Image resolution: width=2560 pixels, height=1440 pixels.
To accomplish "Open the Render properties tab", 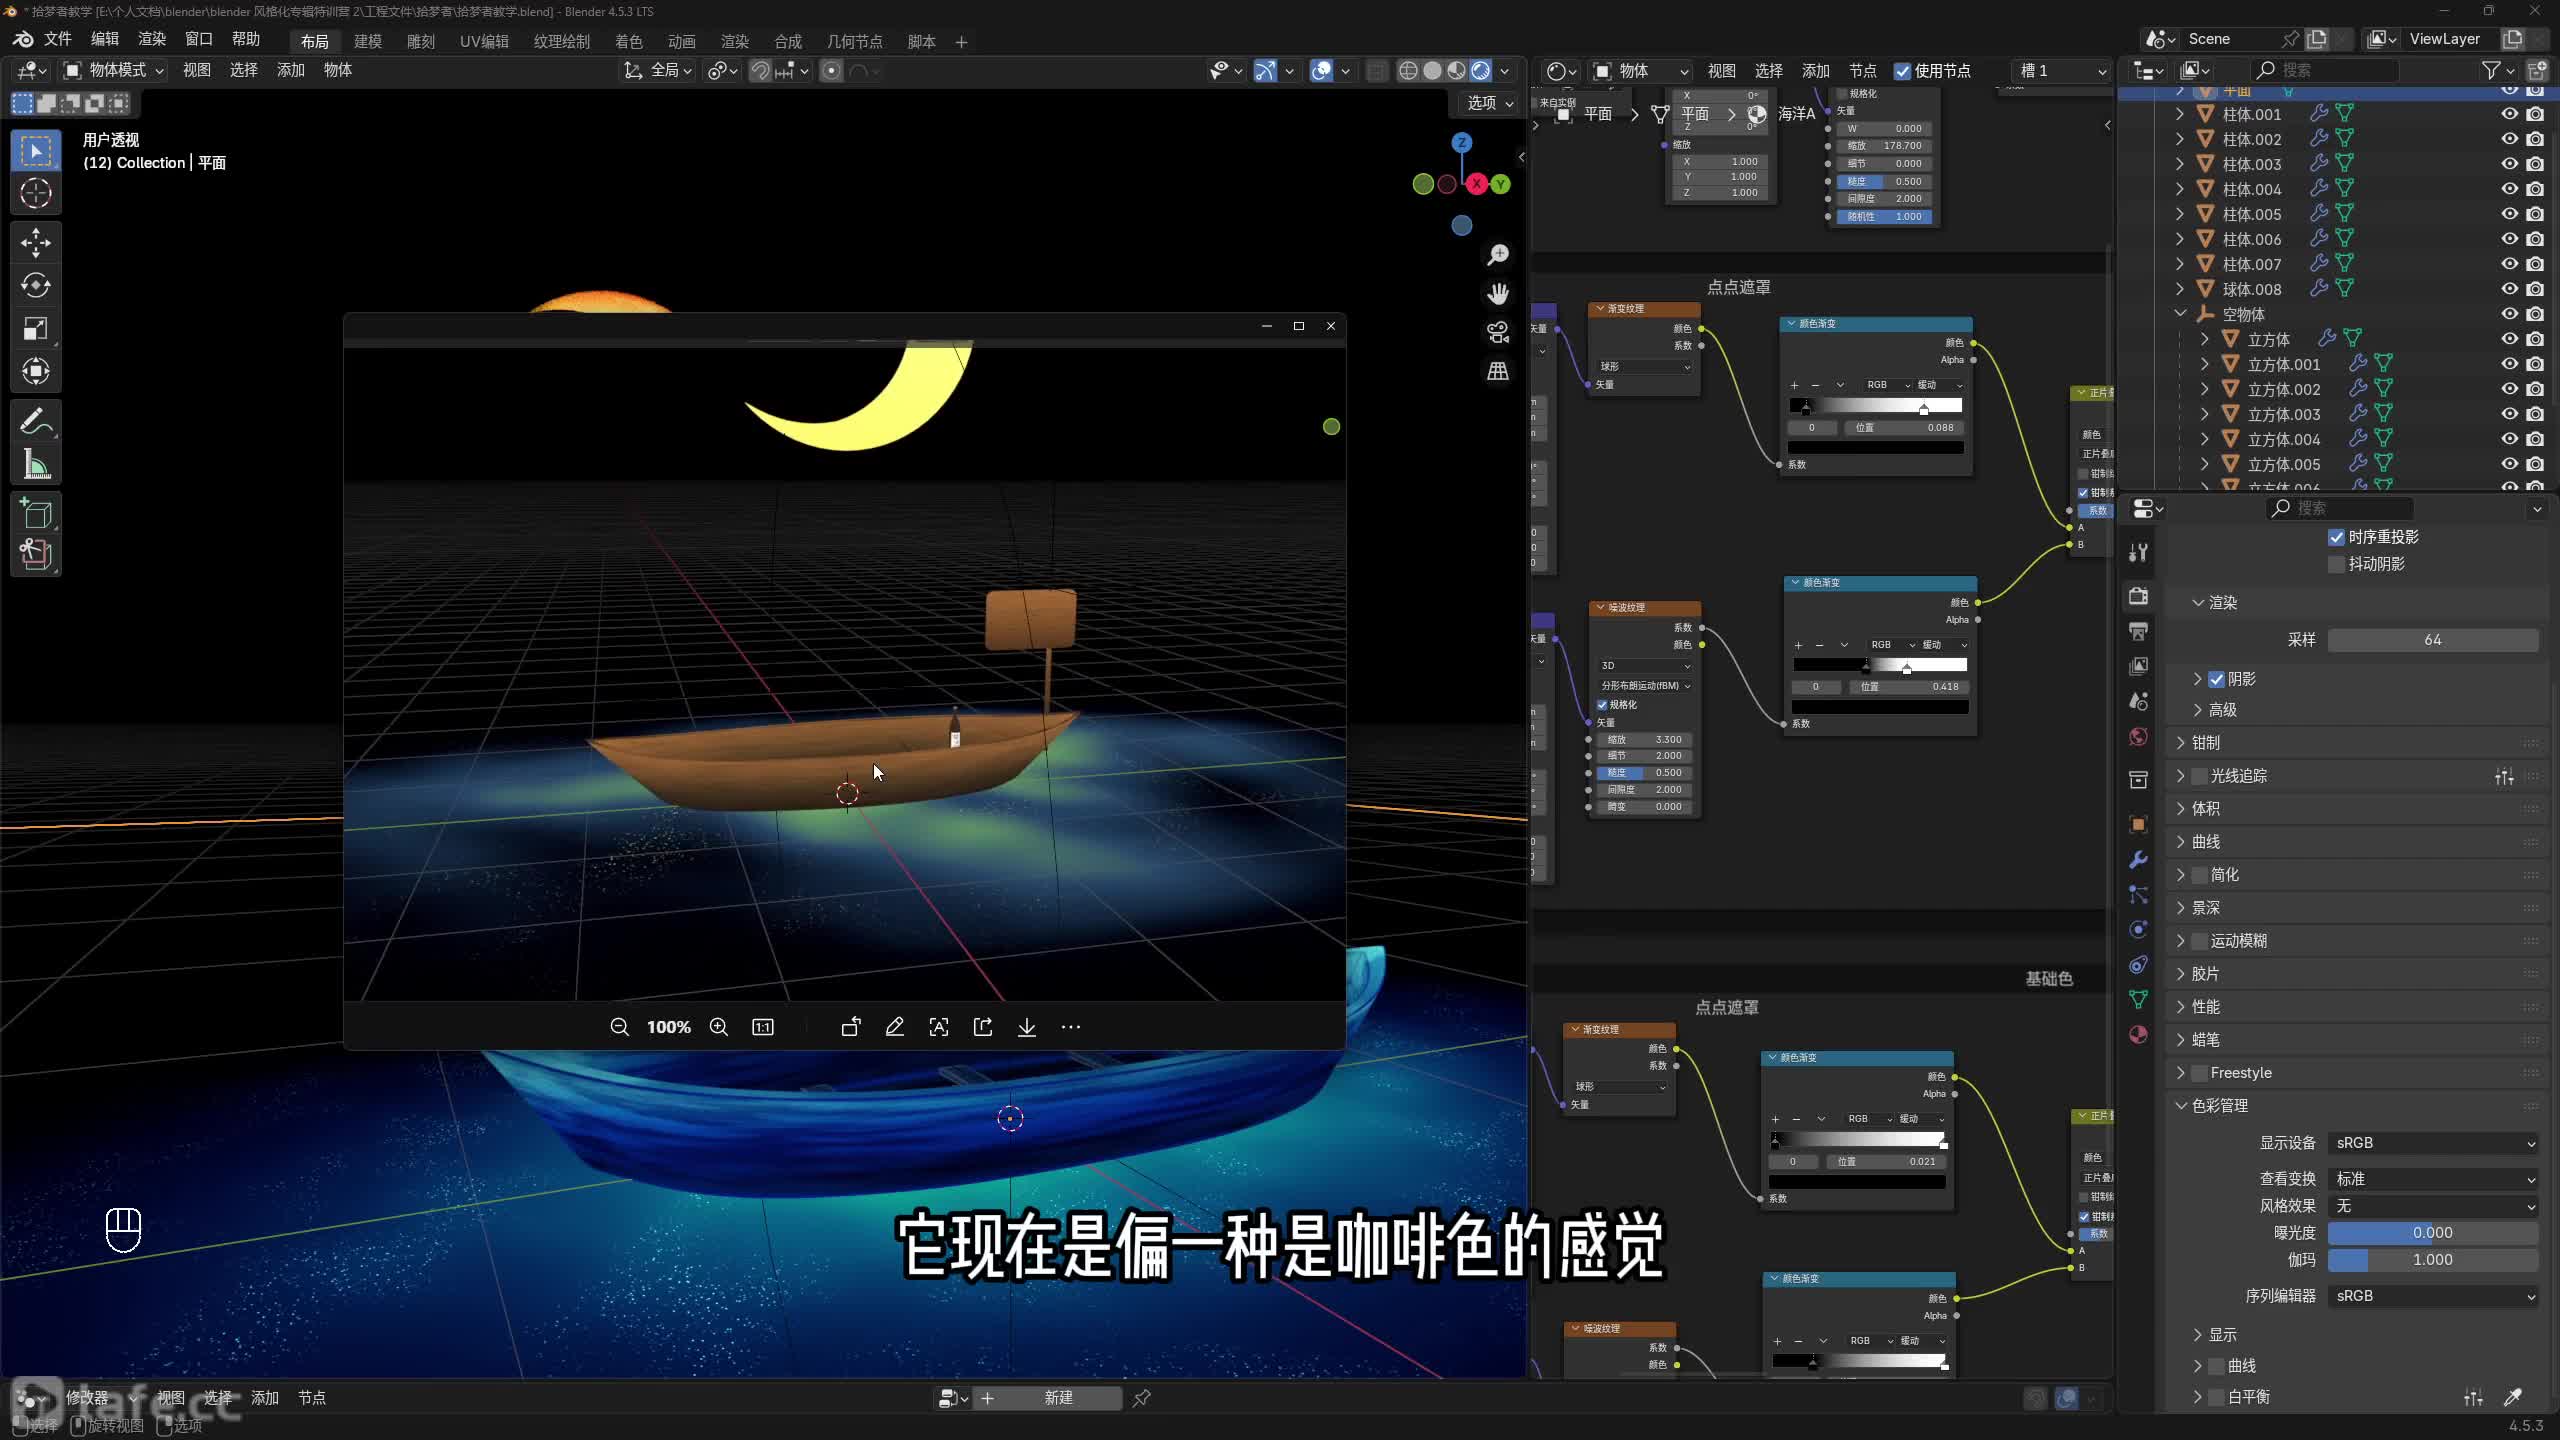I will pos(2139,596).
